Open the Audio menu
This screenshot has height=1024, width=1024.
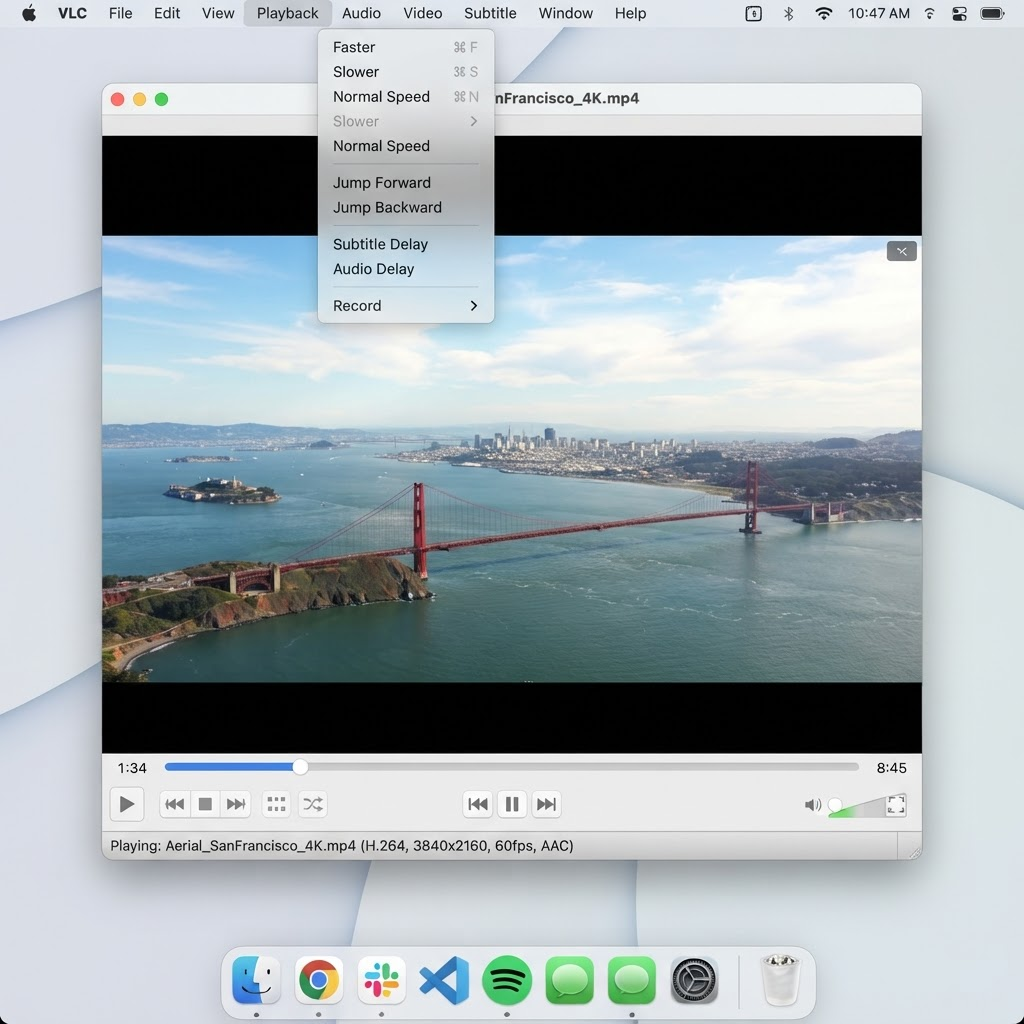pos(361,13)
